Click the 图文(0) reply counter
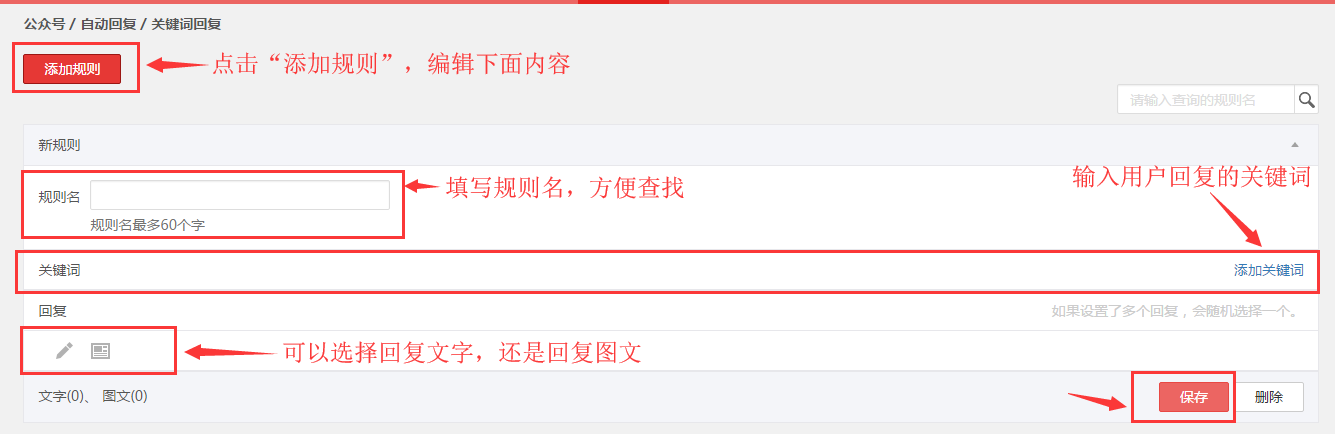The height and width of the screenshot is (434, 1335). point(125,396)
